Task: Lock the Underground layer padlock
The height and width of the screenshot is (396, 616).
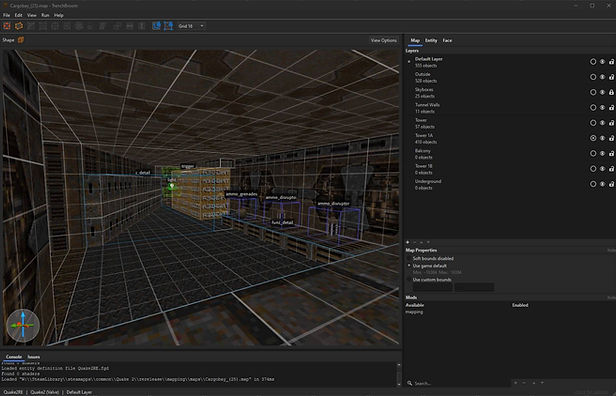Action: tap(611, 184)
